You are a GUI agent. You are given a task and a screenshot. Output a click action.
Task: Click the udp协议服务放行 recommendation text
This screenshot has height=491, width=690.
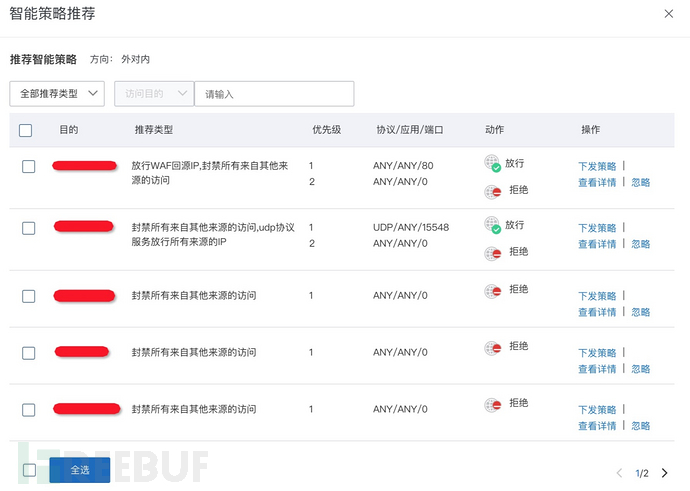click(x=213, y=234)
